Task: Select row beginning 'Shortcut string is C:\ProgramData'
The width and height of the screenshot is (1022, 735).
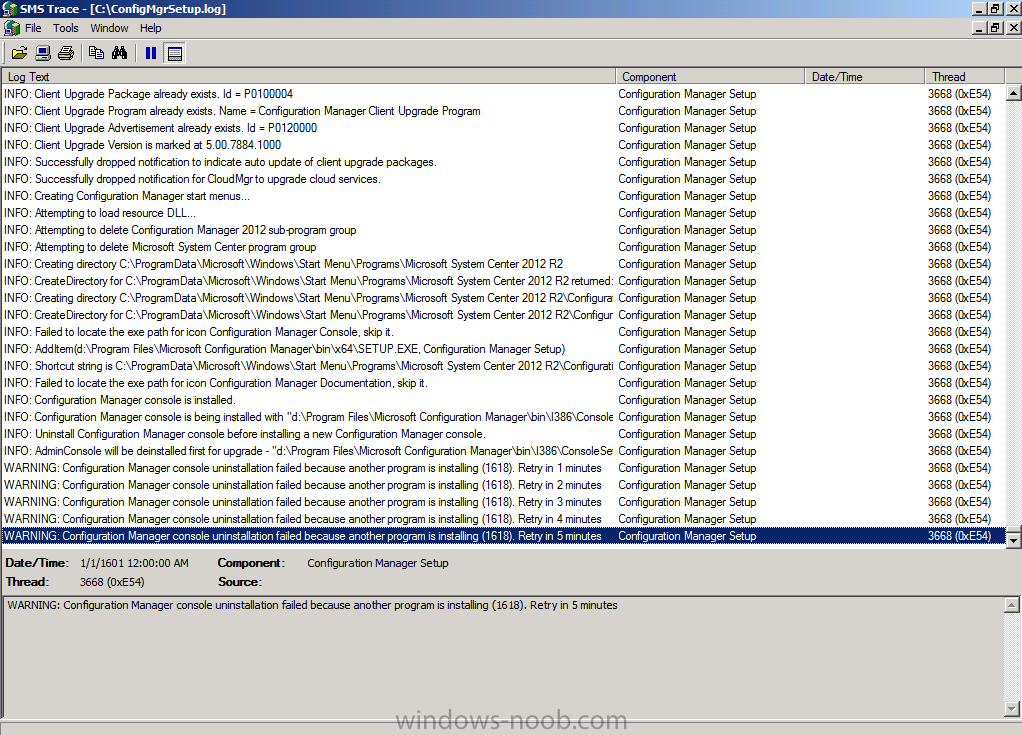Action: coord(503,366)
